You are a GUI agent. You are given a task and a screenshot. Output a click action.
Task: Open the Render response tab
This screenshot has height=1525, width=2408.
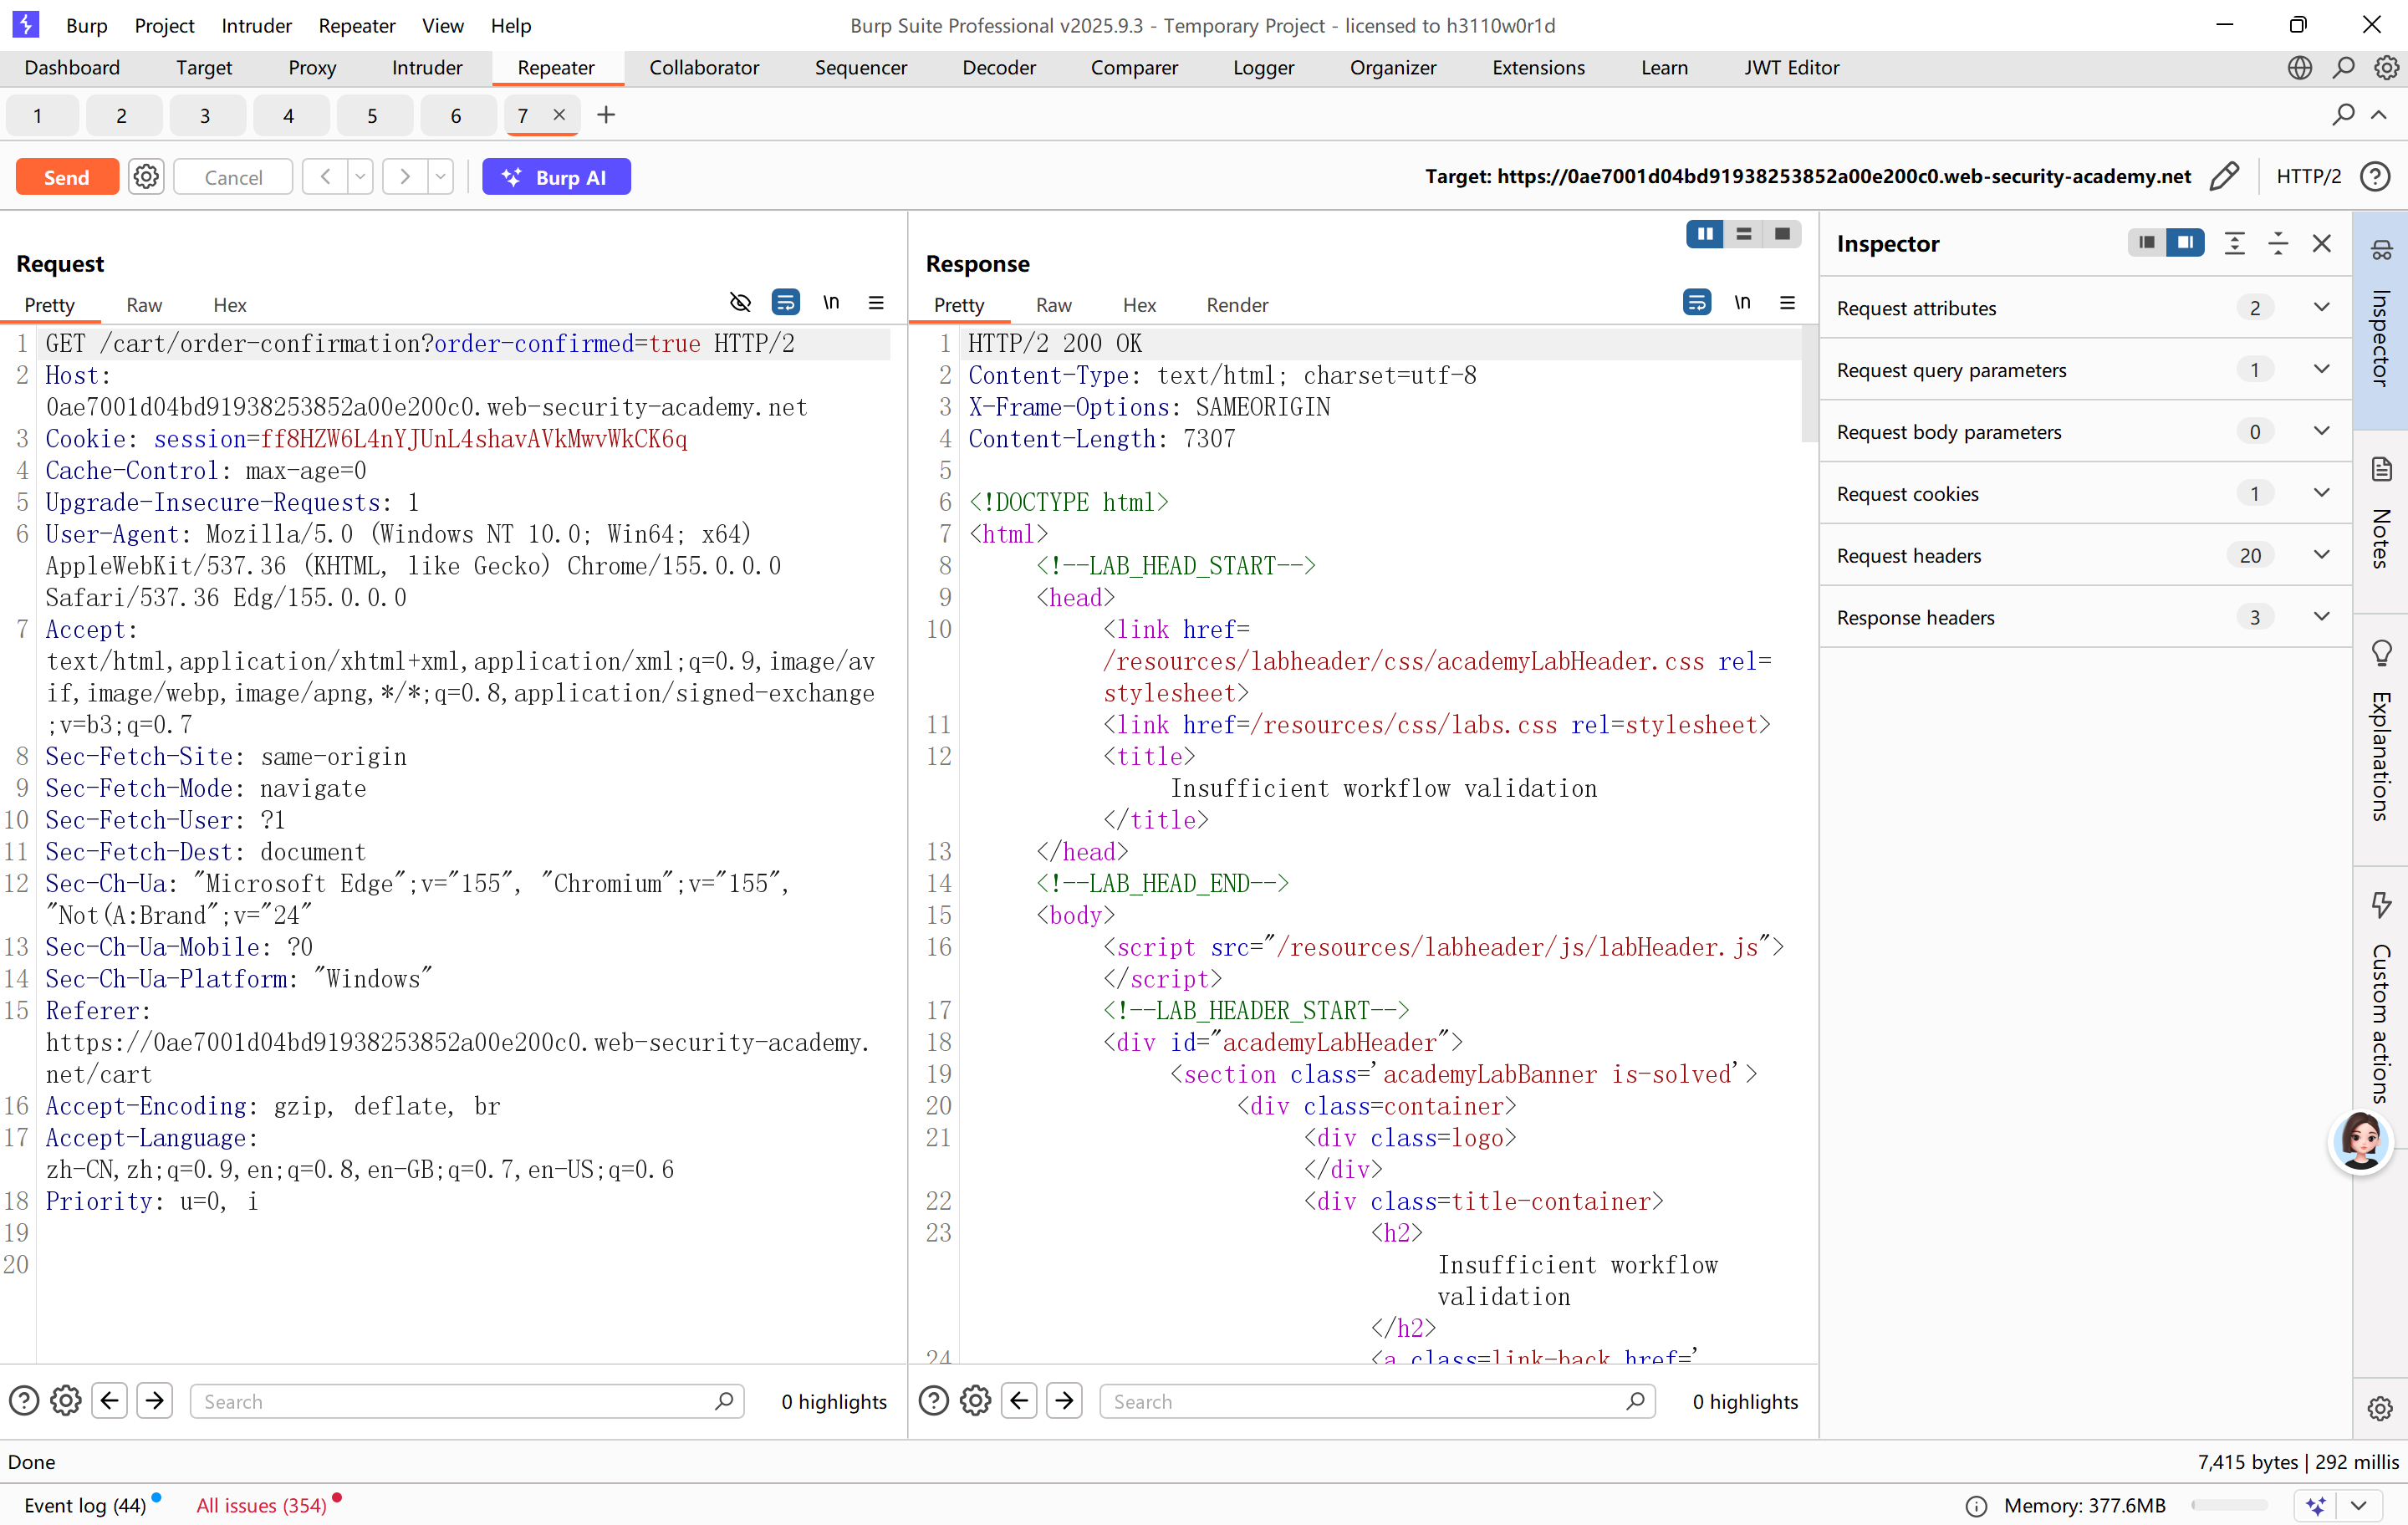(x=1237, y=305)
